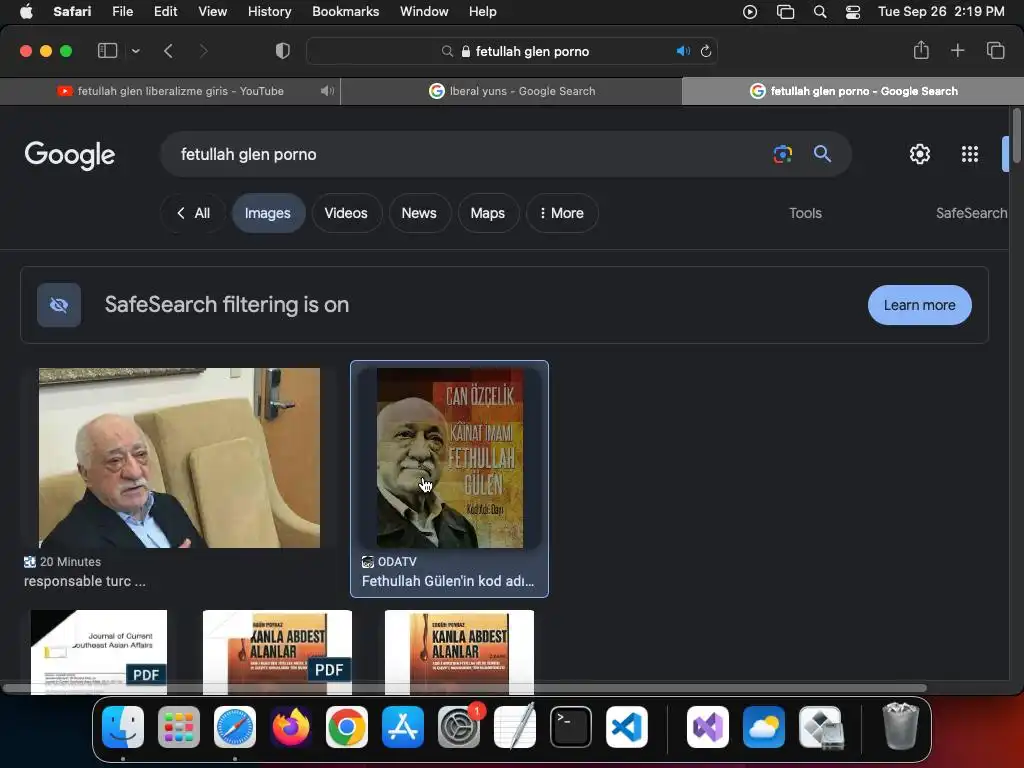Click the Safari address bar
Image resolution: width=1024 pixels, height=768 pixels.
(512, 51)
